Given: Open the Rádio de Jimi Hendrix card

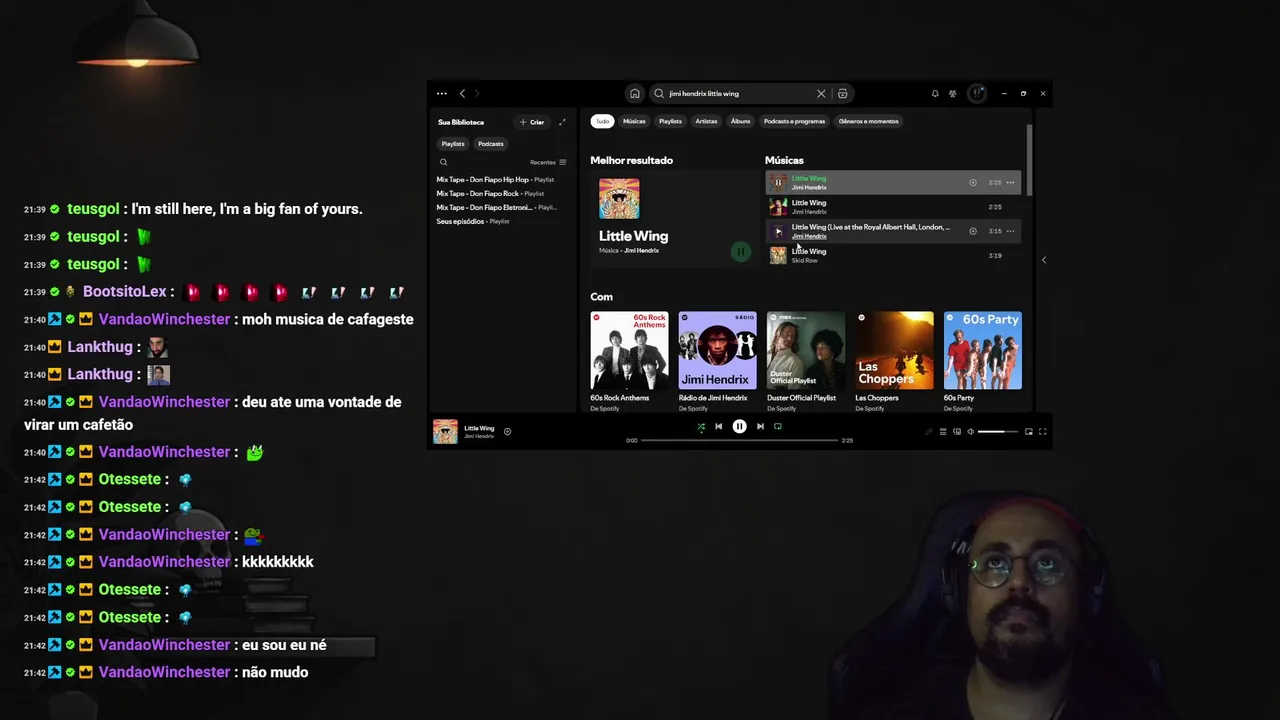Looking at the screenshot, I should point(718,362).
